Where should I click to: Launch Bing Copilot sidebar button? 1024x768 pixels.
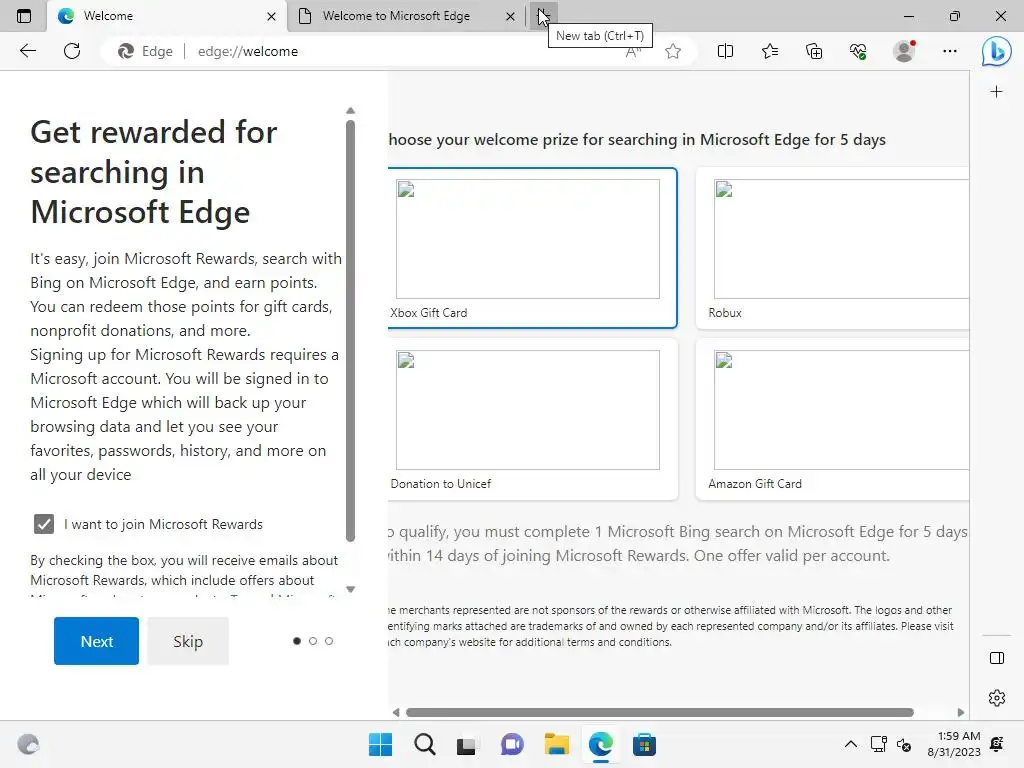tap(997, 51)
